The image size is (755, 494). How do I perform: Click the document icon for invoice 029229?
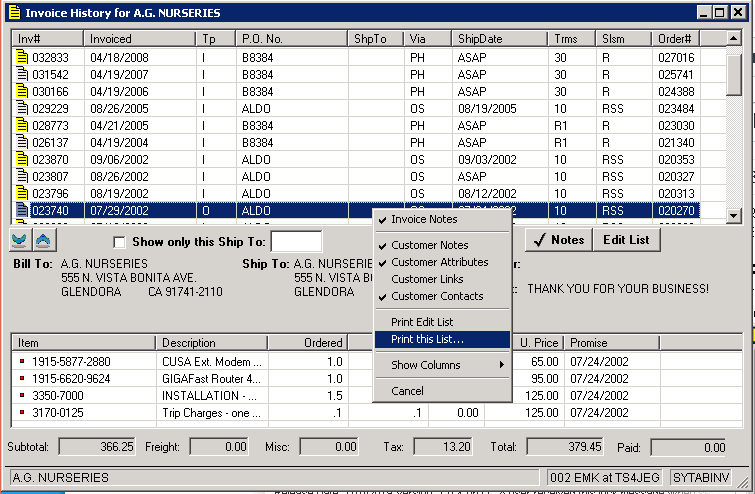click(x=22, y=109)
